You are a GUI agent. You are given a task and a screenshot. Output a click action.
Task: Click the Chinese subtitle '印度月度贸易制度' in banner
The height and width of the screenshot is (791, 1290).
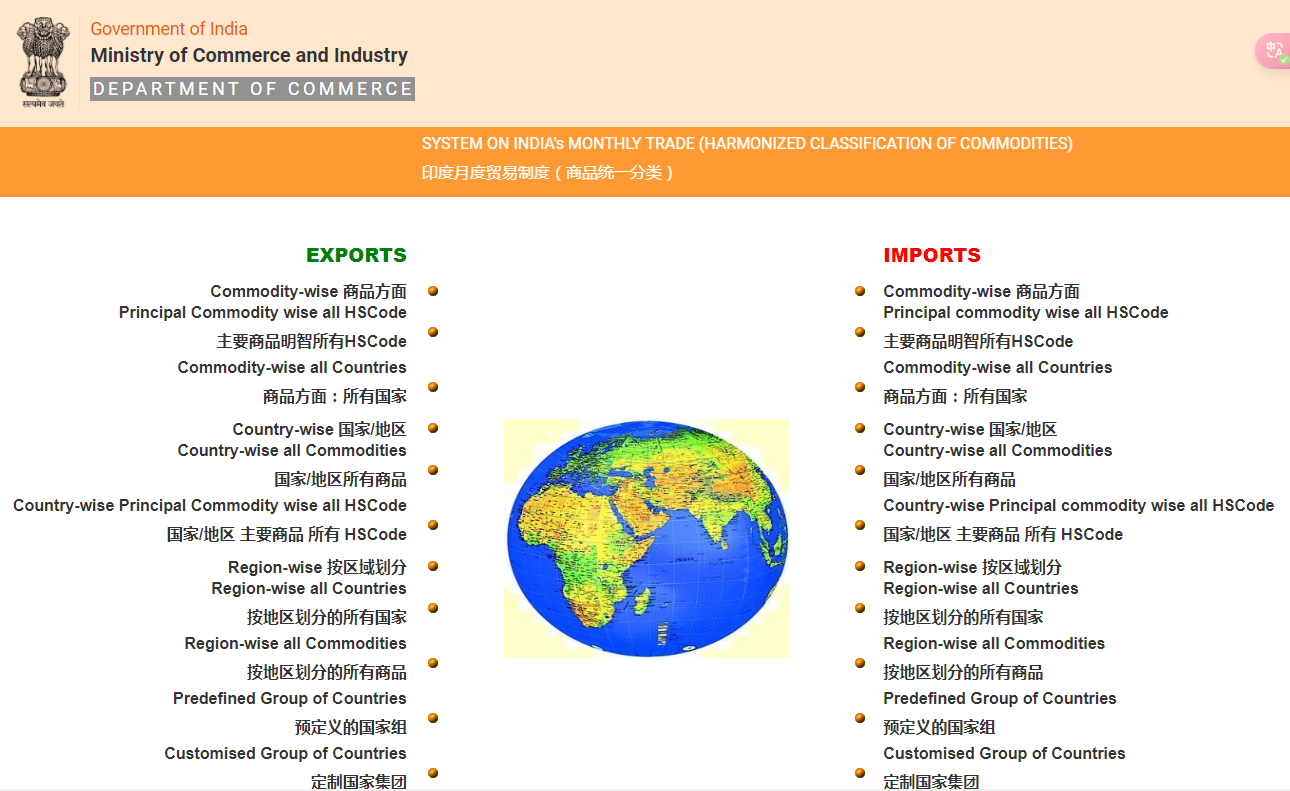(x=548, y=173)
